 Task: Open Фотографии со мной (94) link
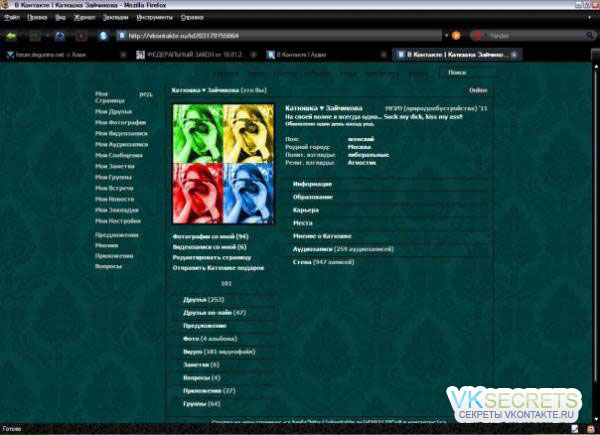pos(210,236)
